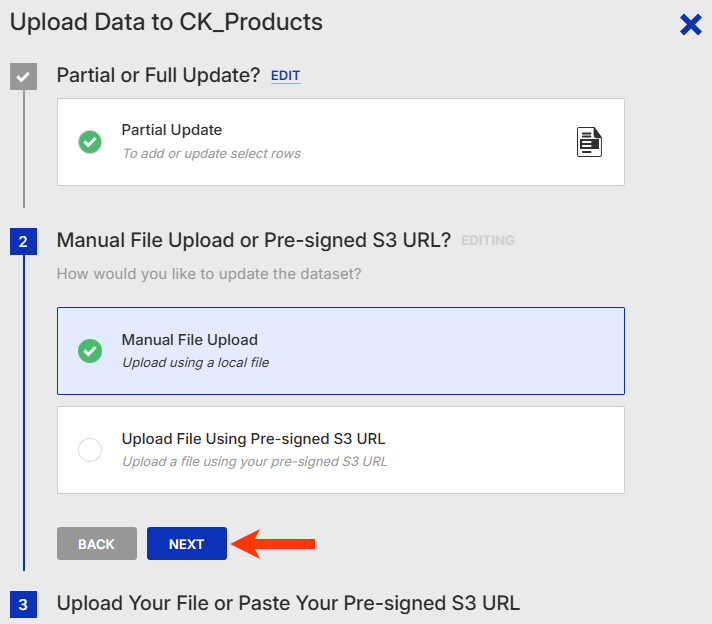Click the document icon in Partial Update card
712x624 pixels.
[590, 142]
